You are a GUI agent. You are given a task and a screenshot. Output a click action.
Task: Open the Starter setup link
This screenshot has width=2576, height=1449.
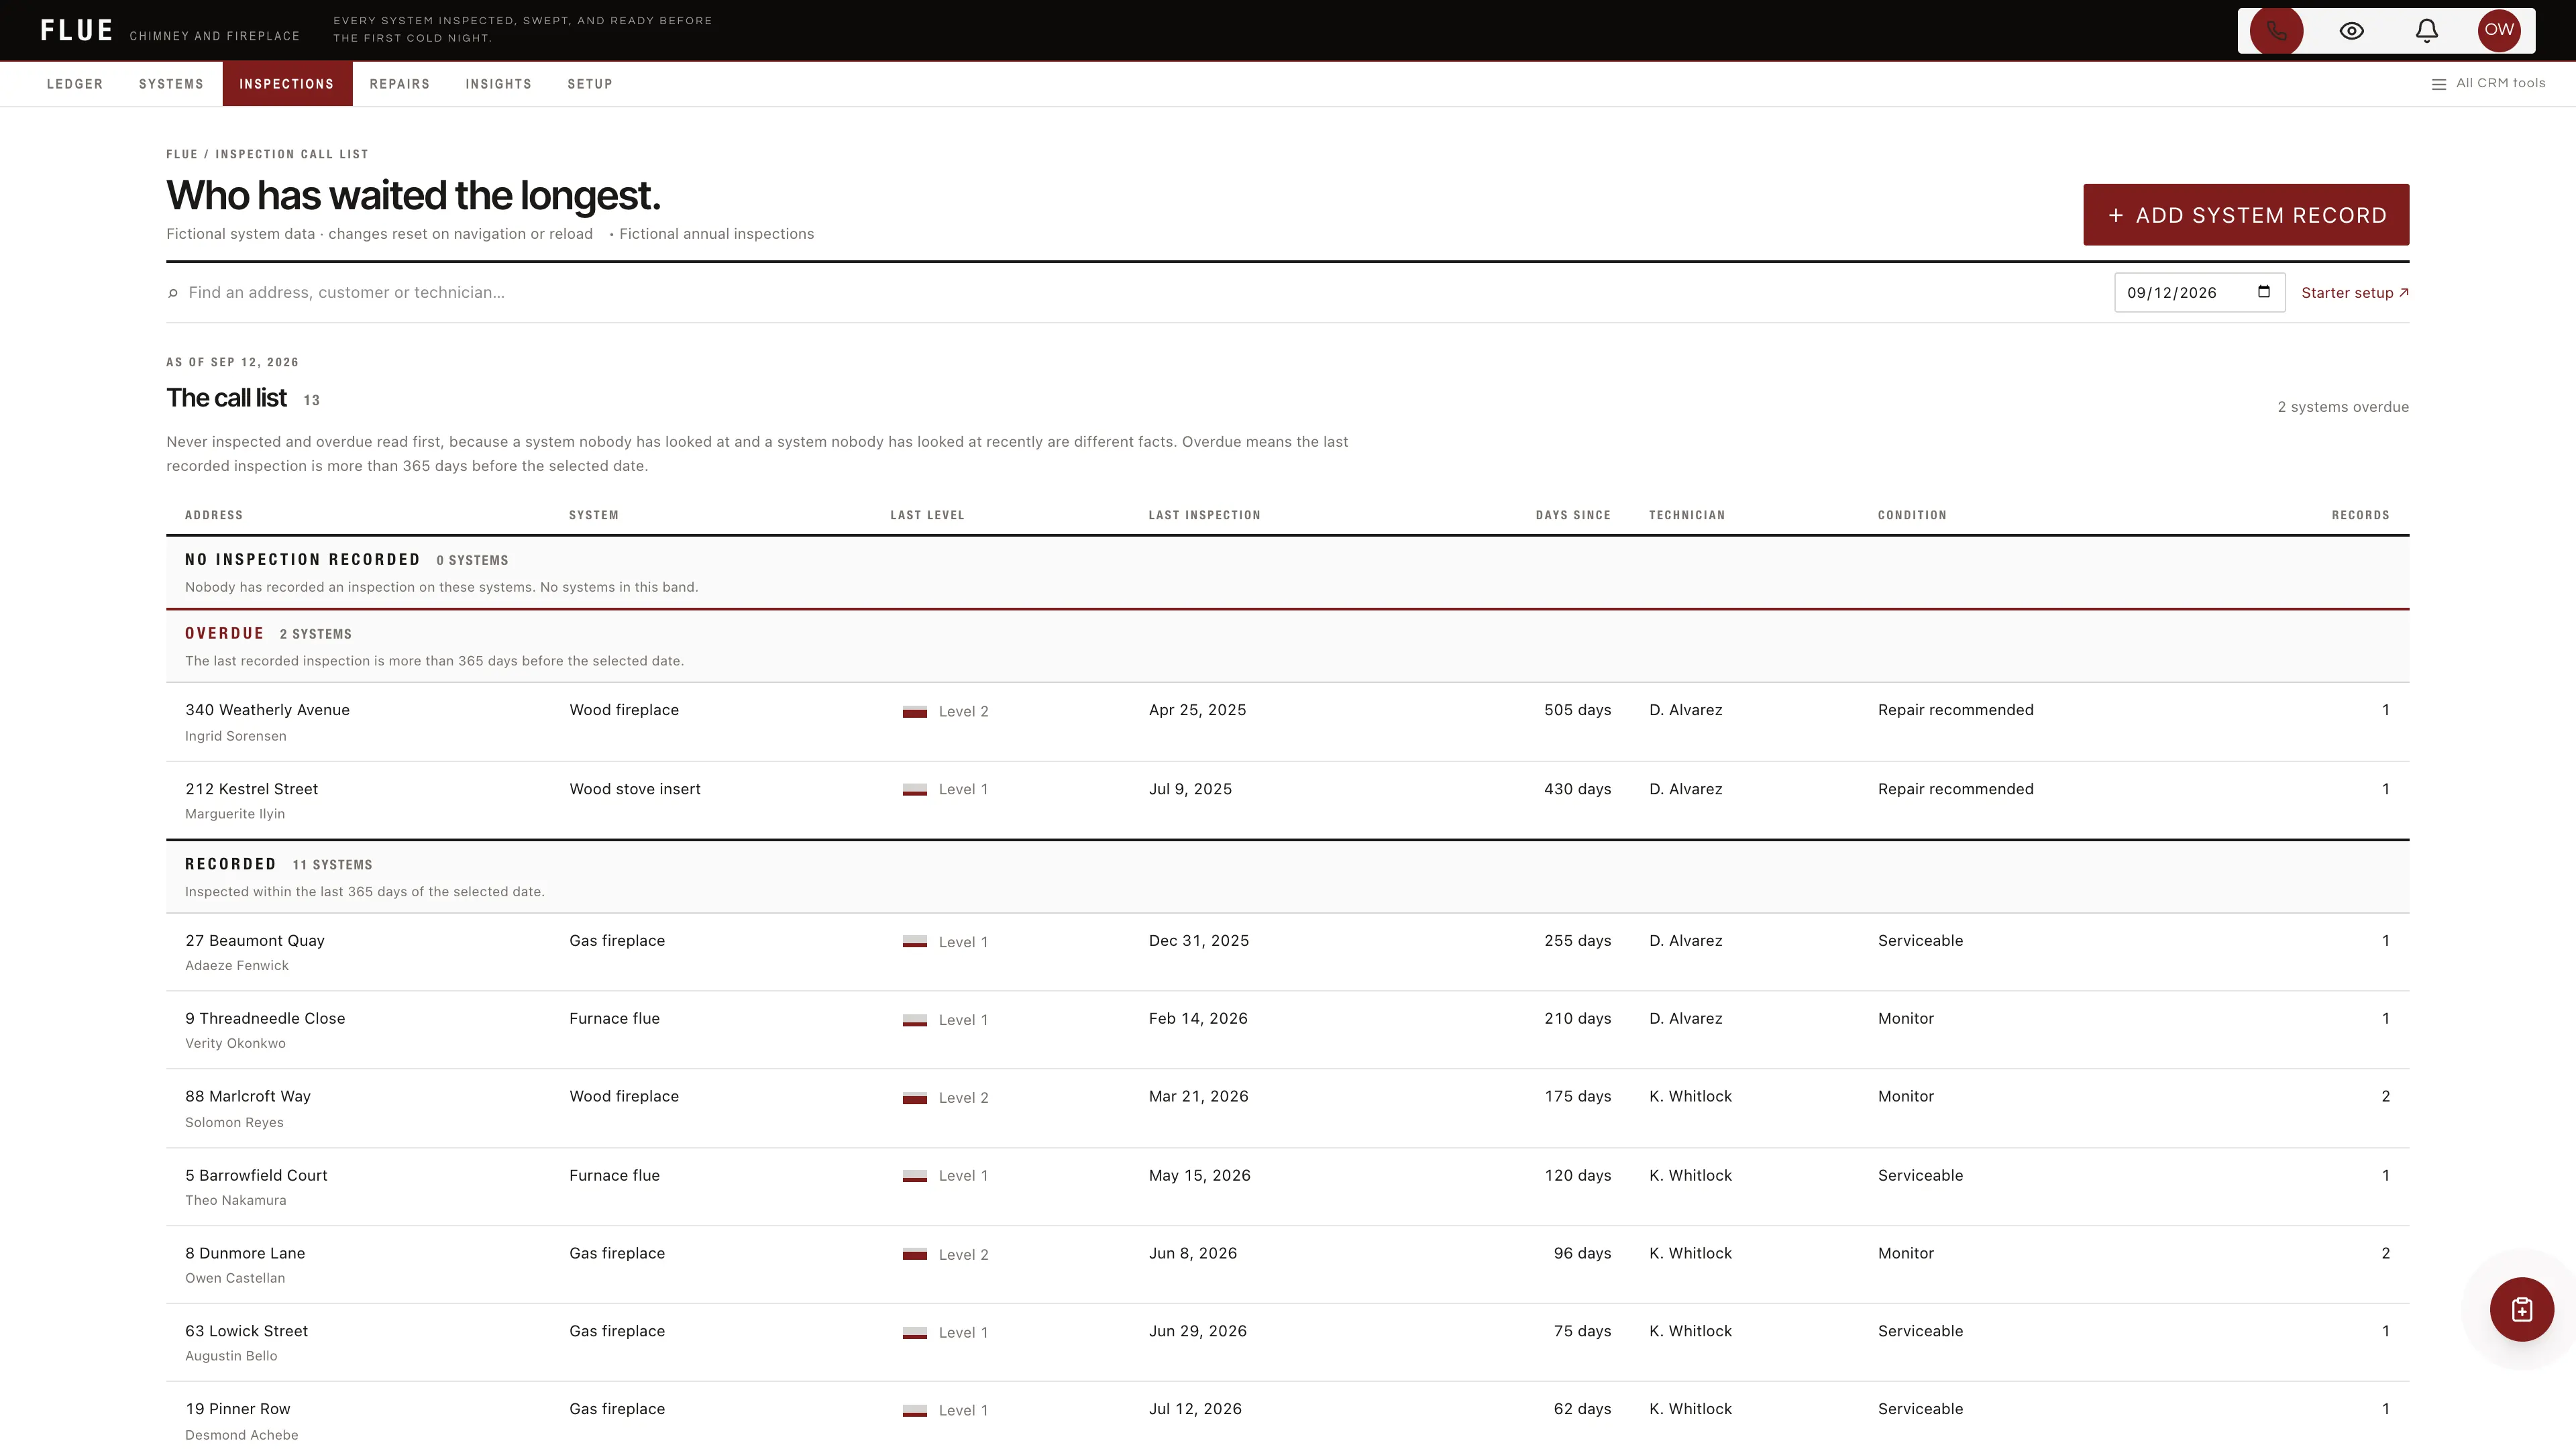(2355, 292)
